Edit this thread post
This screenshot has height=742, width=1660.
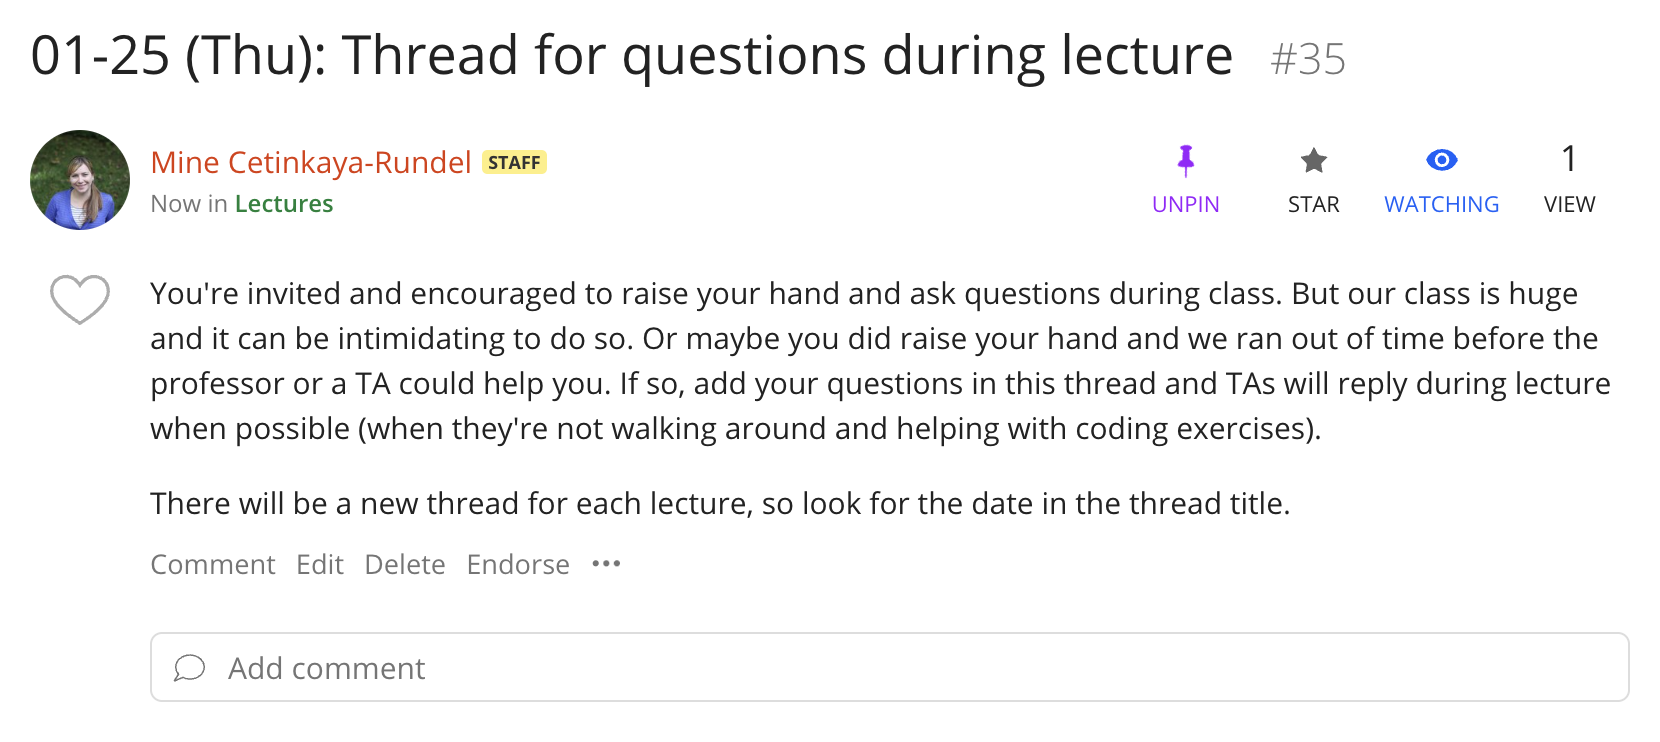tap(320, 565)
